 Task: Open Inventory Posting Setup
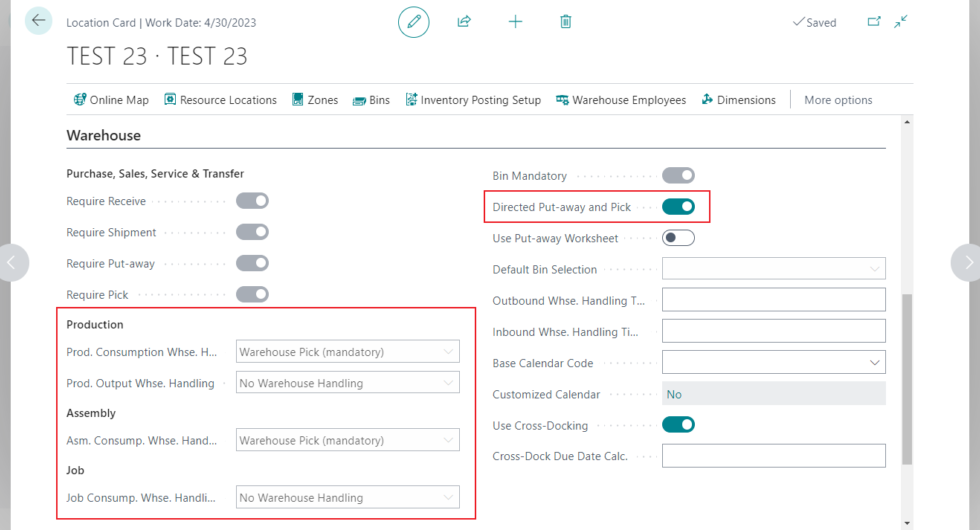pyautogui.click(x=473, y=100)
